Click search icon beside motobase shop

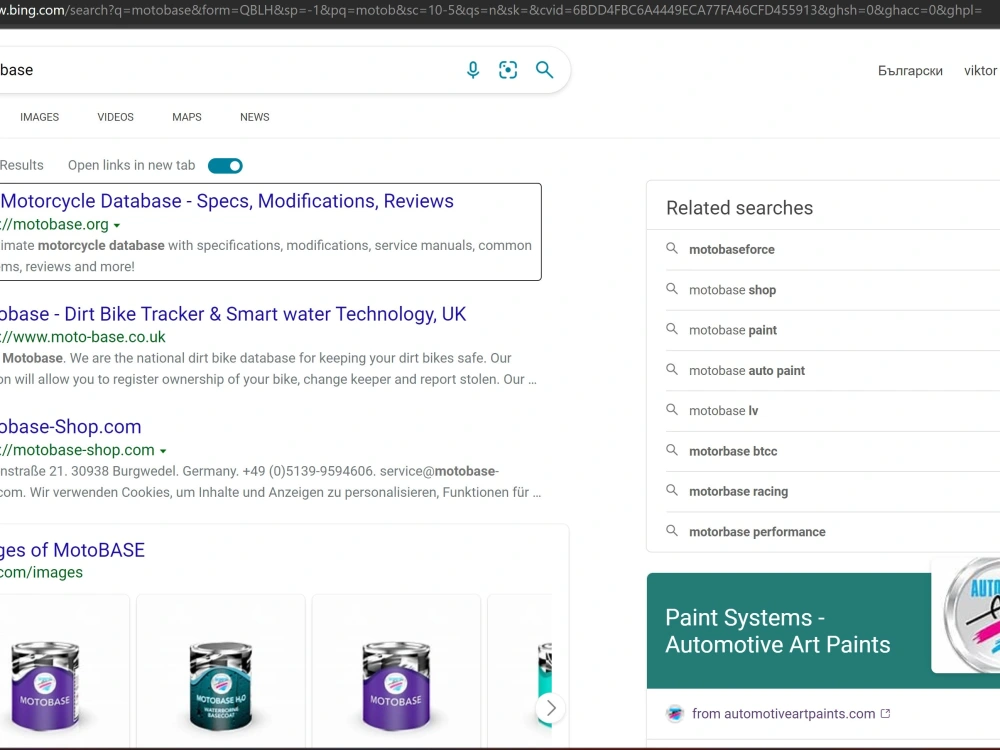point(672,289)
